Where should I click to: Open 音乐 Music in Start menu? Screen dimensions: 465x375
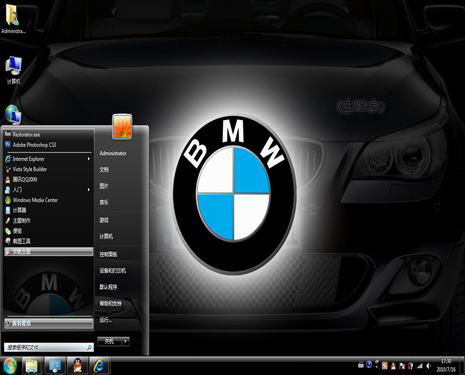[104, 202]
